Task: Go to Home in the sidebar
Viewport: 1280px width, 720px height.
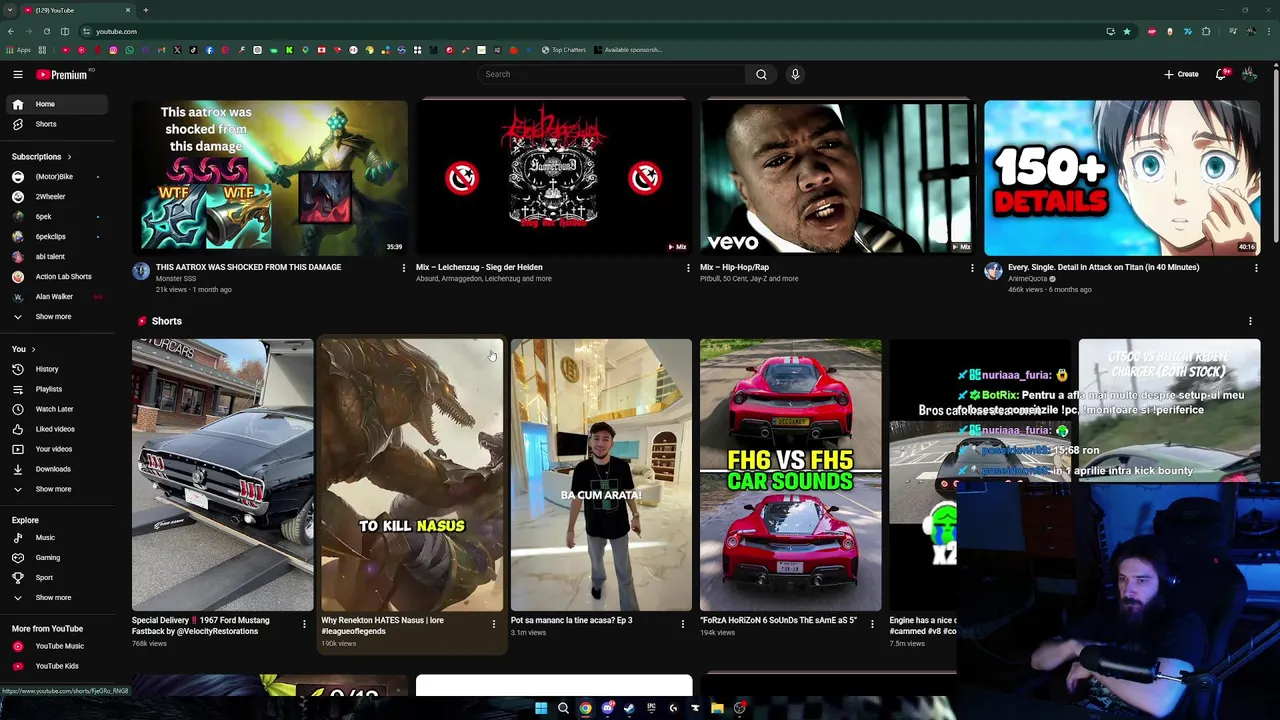Action: pos(57,104)
